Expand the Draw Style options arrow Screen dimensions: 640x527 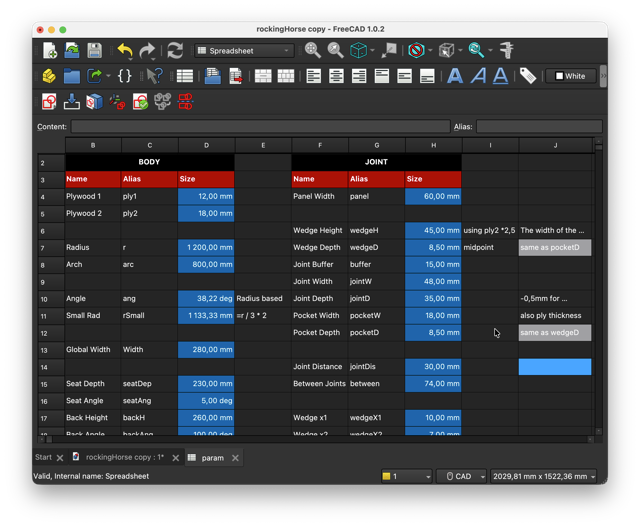click(x=430, y=51)
